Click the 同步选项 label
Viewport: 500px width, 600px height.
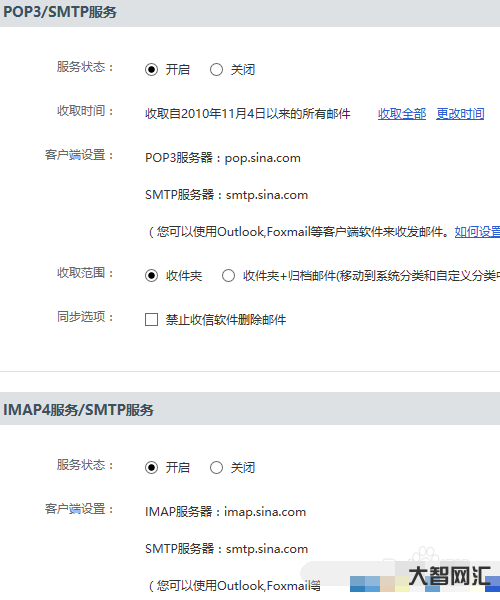pyautogui.click(x=85, y=317)
